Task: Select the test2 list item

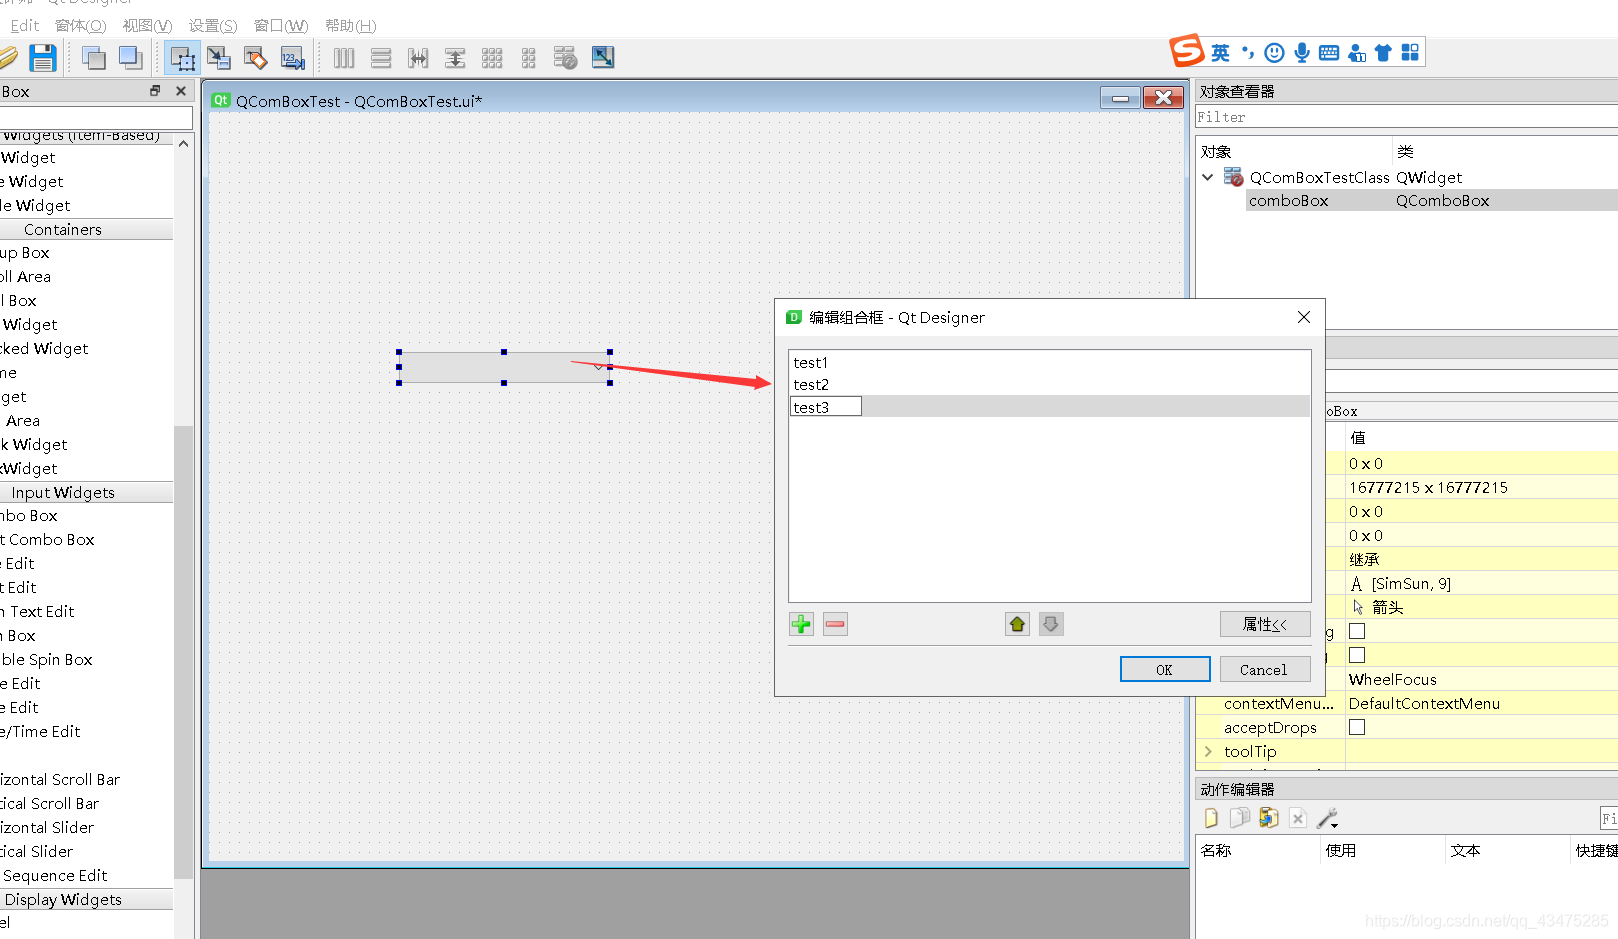Action: pyautogui.click(x=1049, y=384)
